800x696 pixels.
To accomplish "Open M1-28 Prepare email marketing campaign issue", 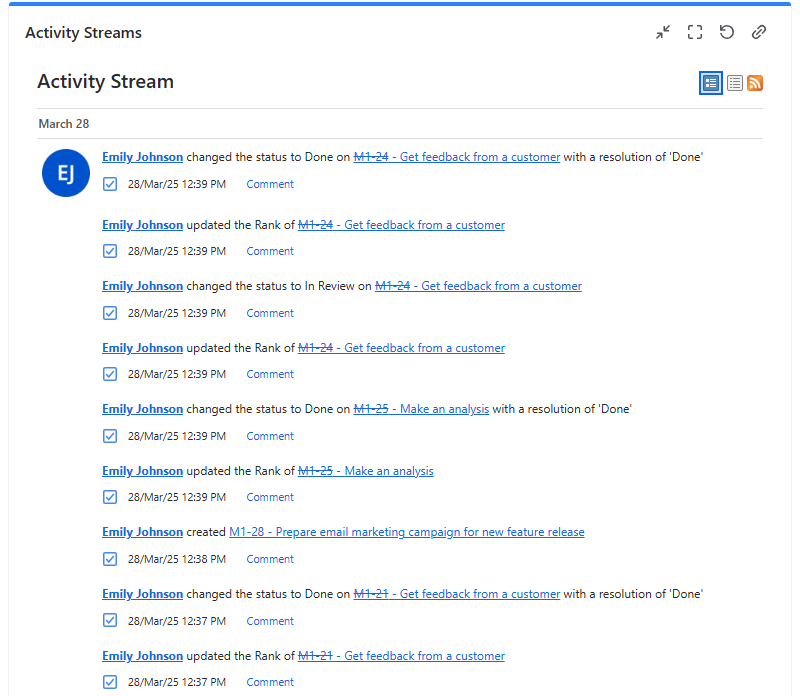I will pyautogui.click(x=406, y=531).
